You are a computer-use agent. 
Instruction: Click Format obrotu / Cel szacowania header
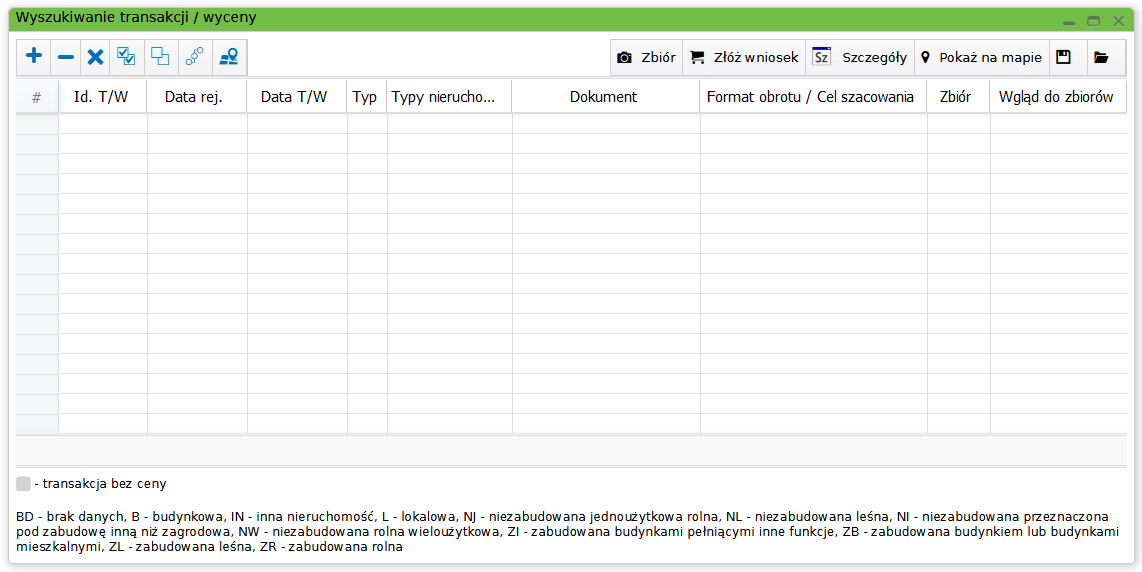click(x=810, y=97)
